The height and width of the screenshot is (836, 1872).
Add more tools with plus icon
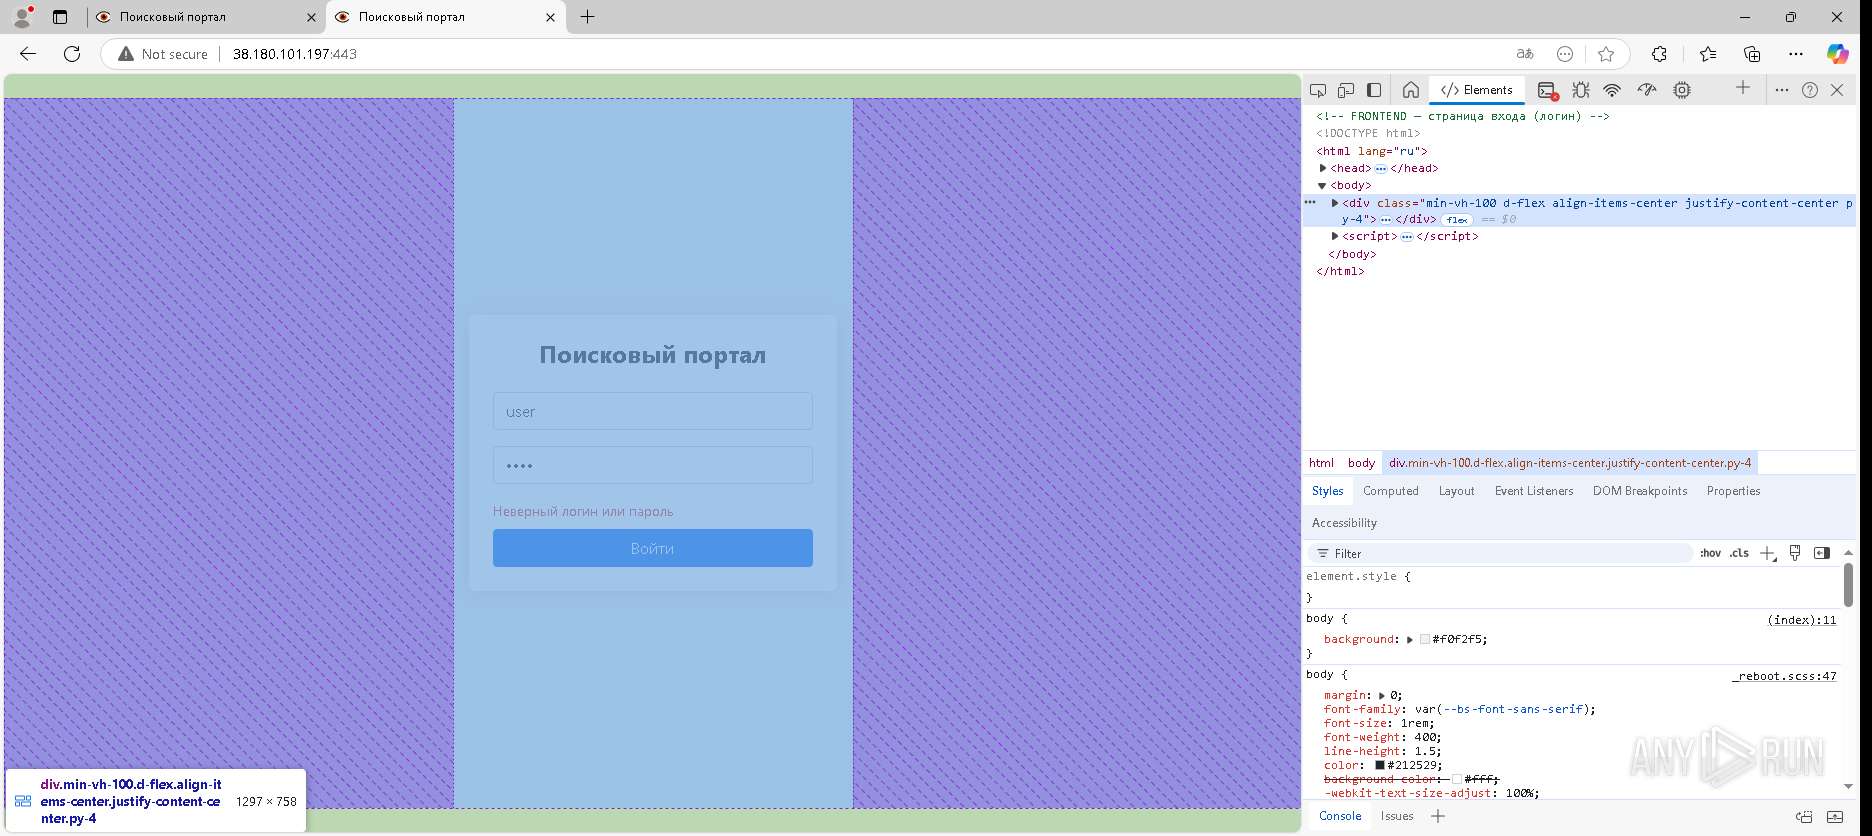(1743, 88)
